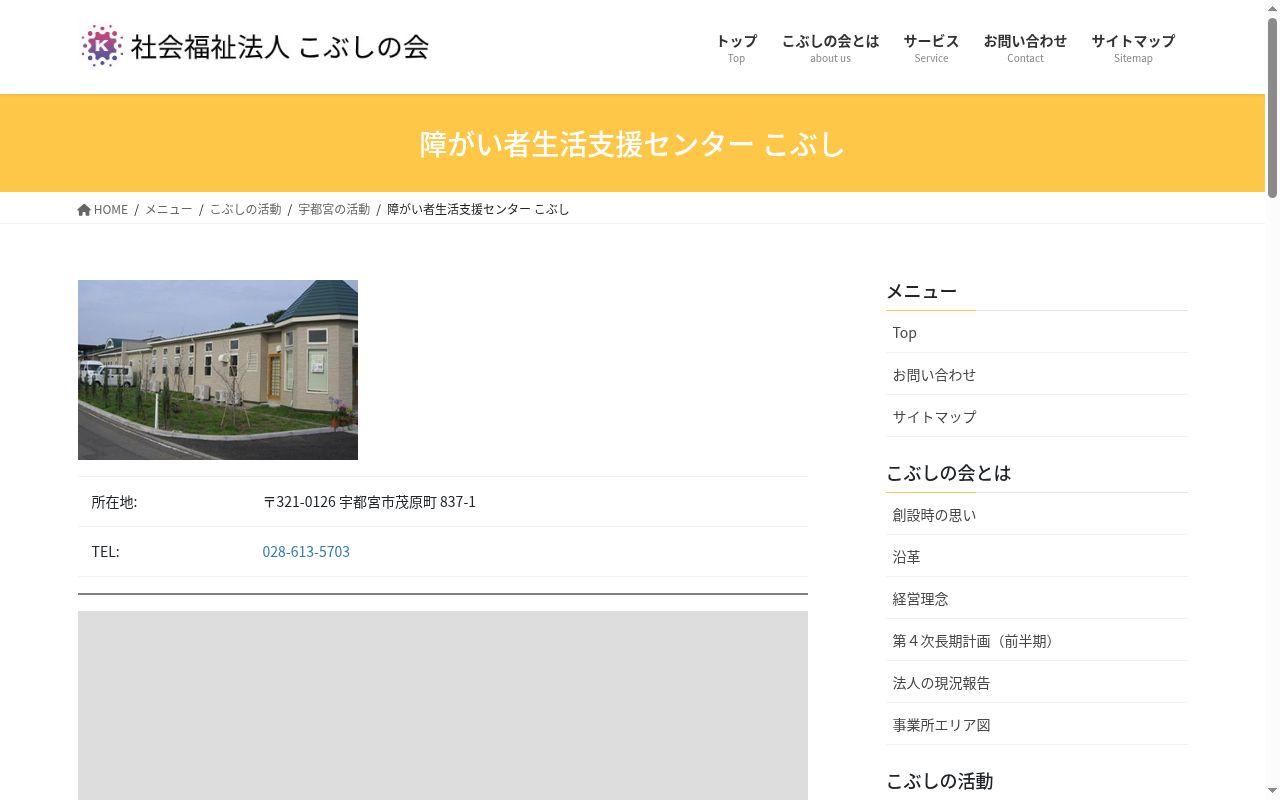
Task: Open 沿革 sidebar link
Action: point(1037,556)
